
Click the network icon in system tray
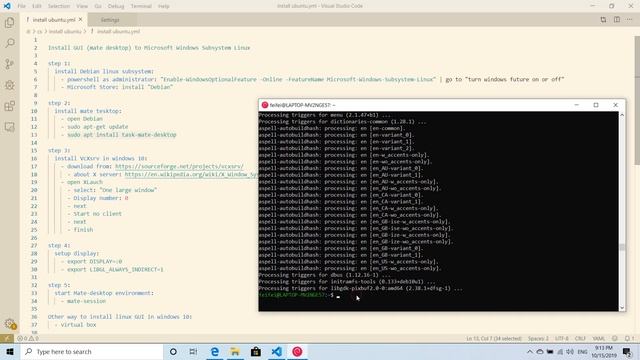pos(560,352)
